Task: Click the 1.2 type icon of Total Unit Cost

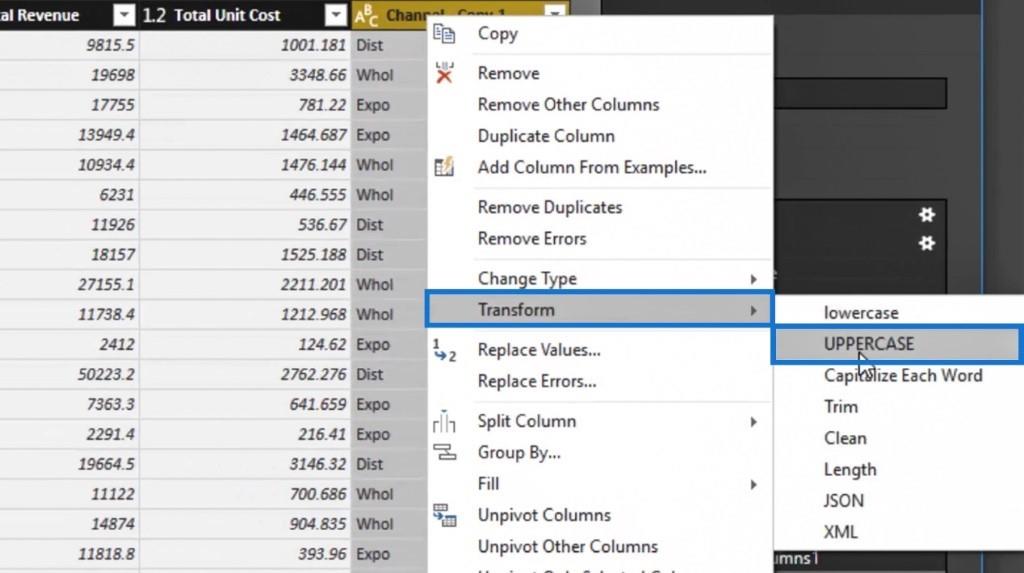Action: pyautogui.click(x=154, y=15)
